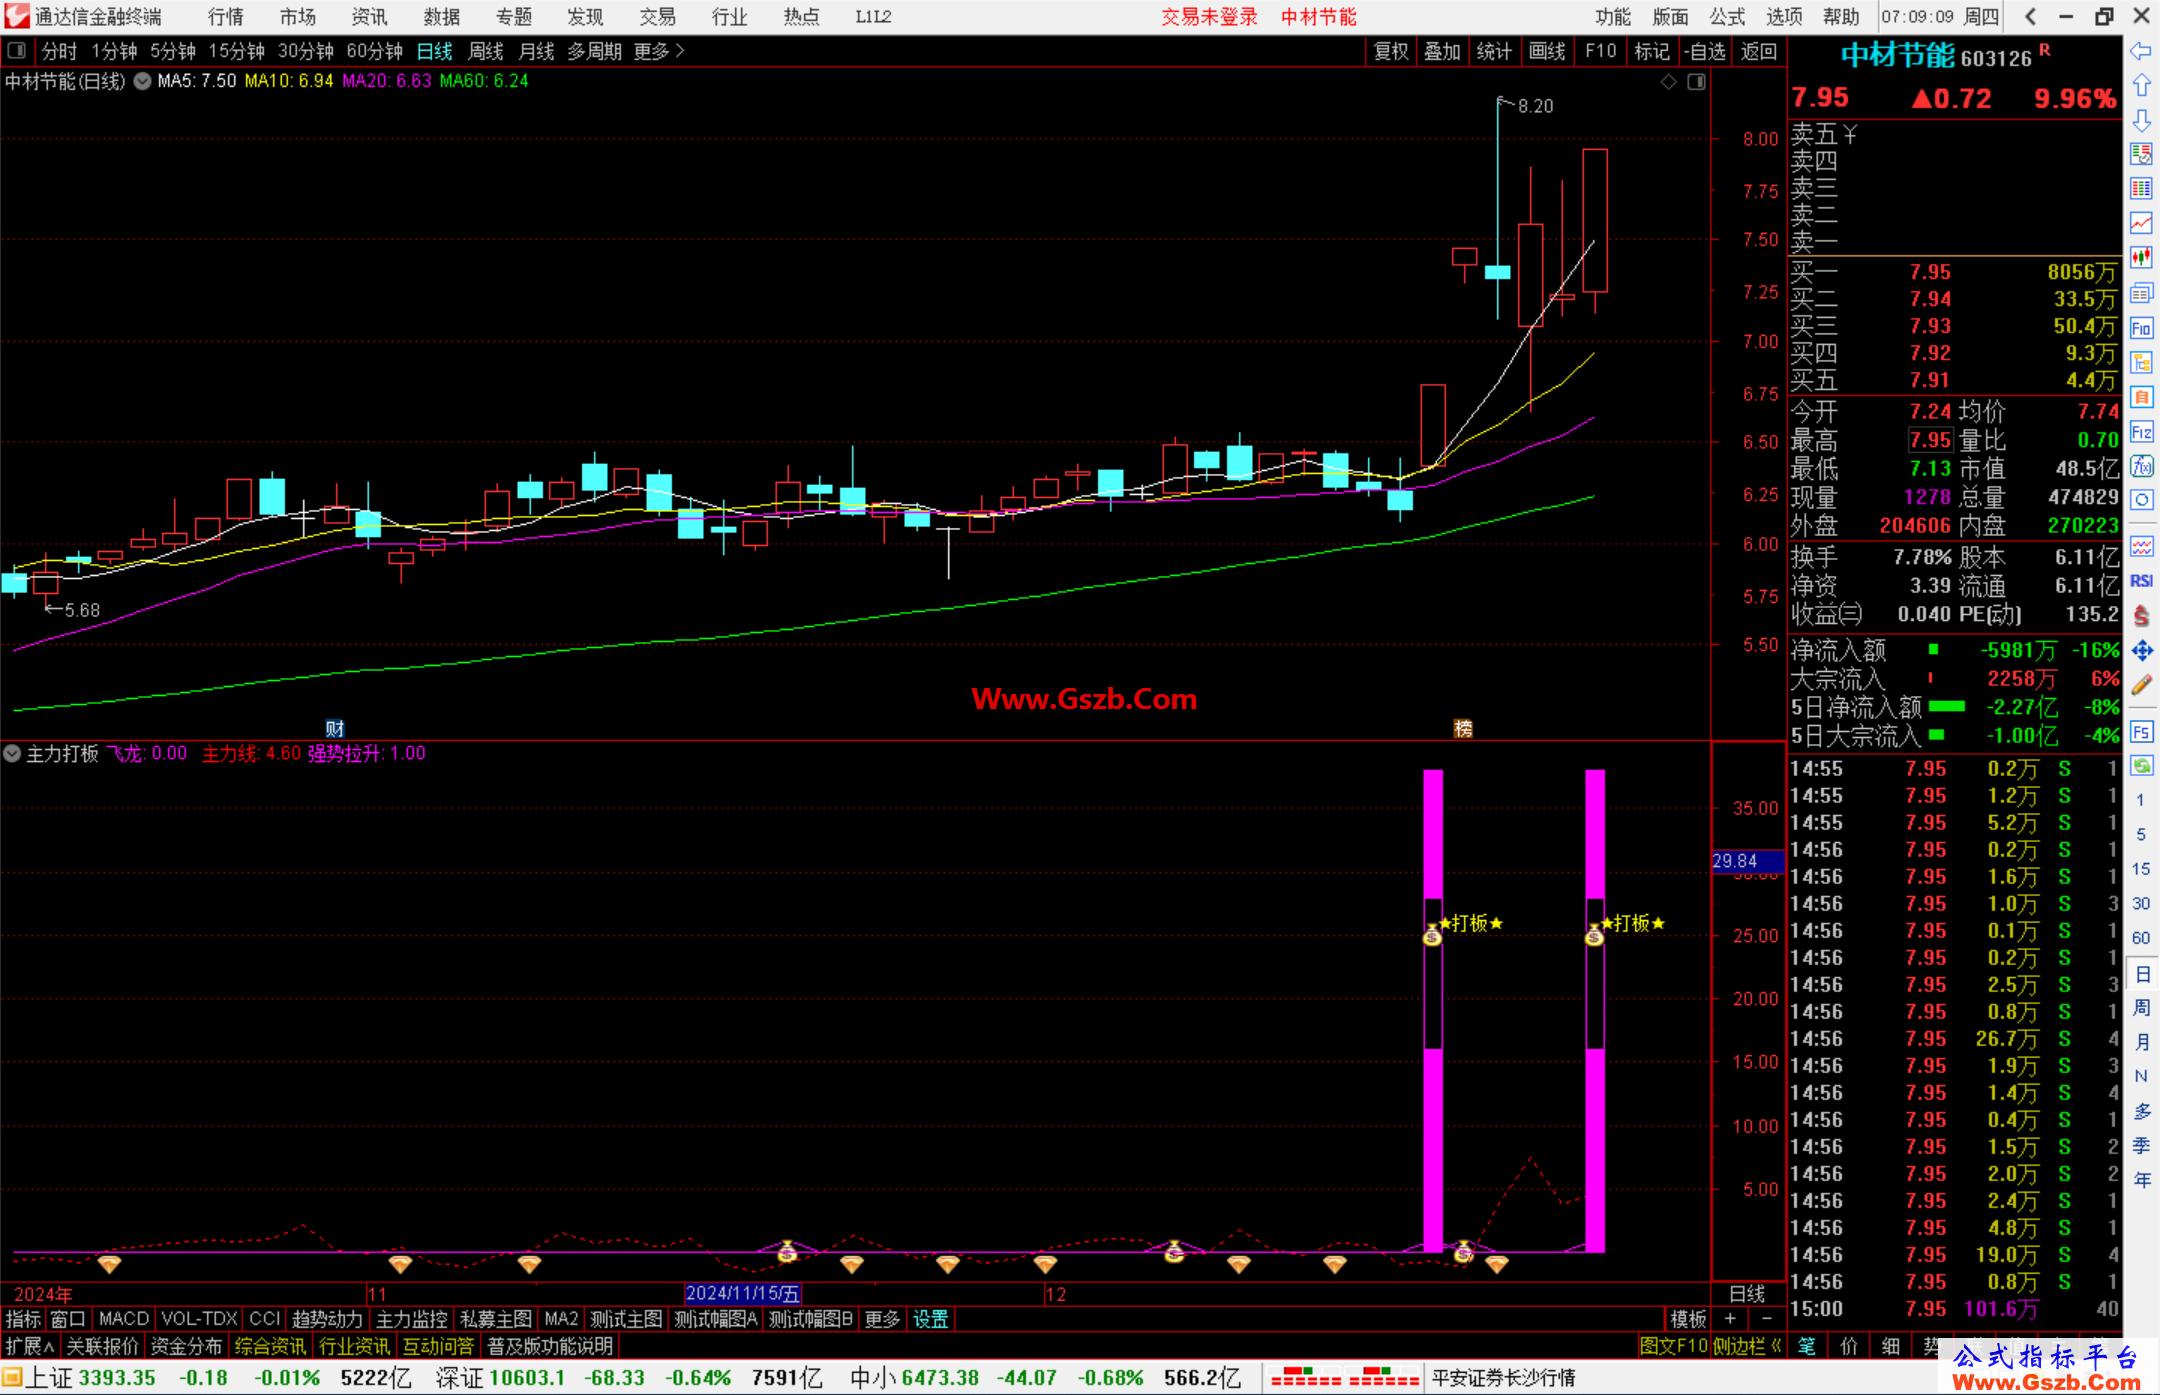2160x1395 pixels.
Task: Click the 榜 marker on the chart
Action: 1463,728
